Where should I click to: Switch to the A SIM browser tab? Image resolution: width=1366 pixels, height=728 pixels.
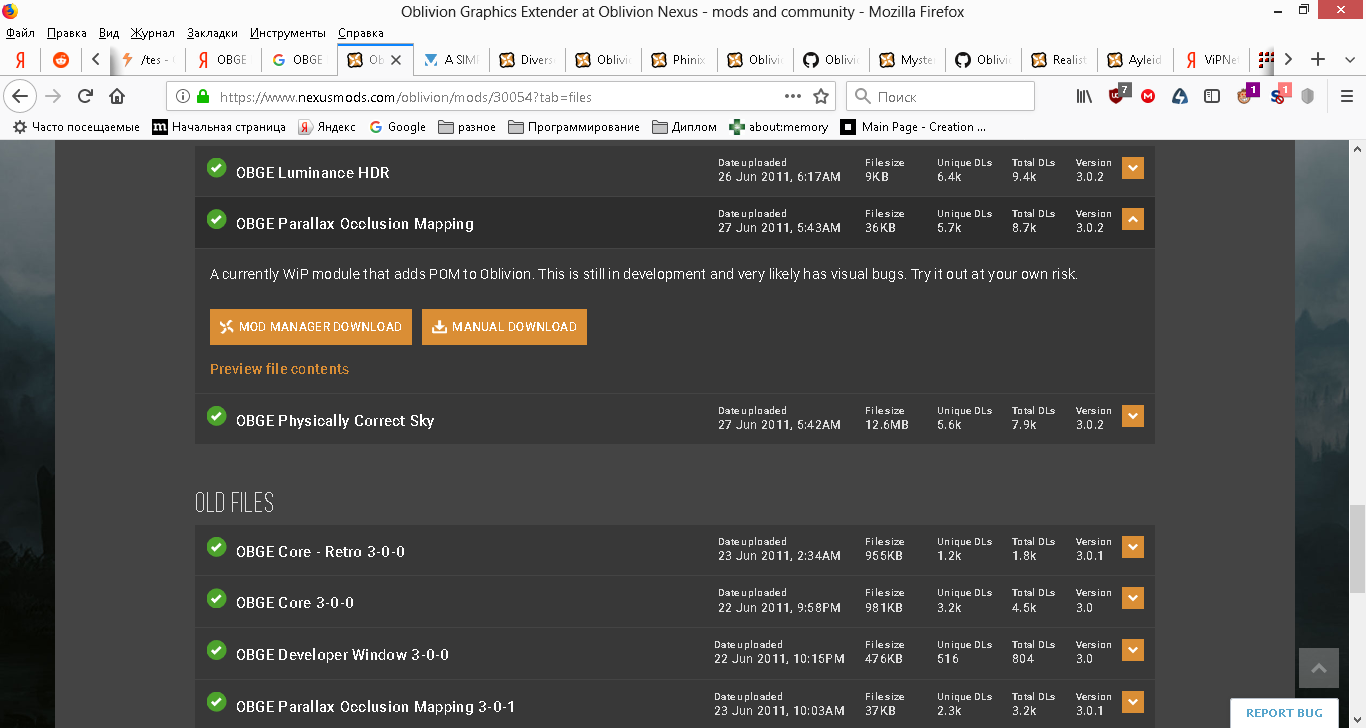(451, 60)
